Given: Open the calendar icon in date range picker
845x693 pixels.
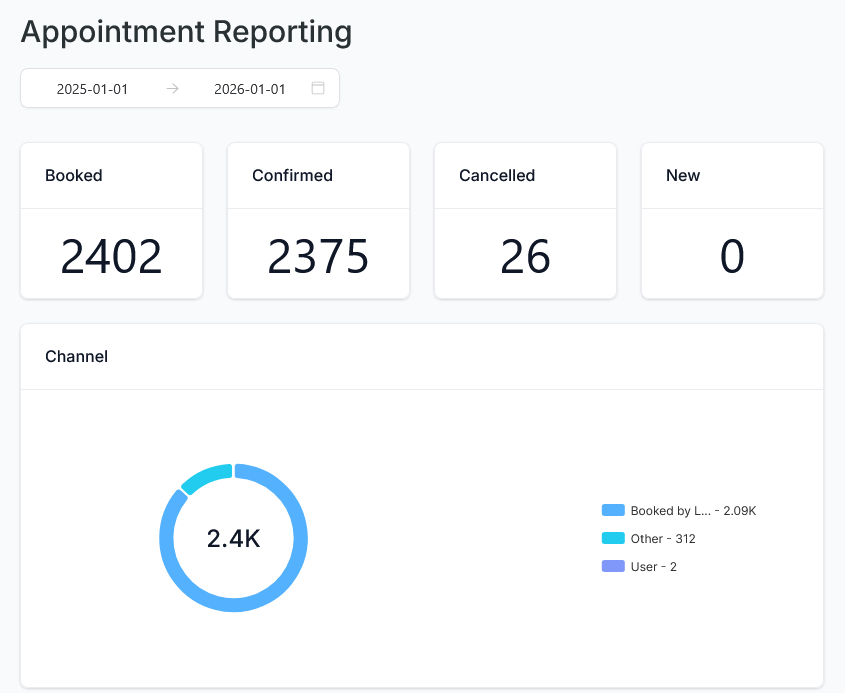Looking at the screenshot, I should [x=318, y=88].
